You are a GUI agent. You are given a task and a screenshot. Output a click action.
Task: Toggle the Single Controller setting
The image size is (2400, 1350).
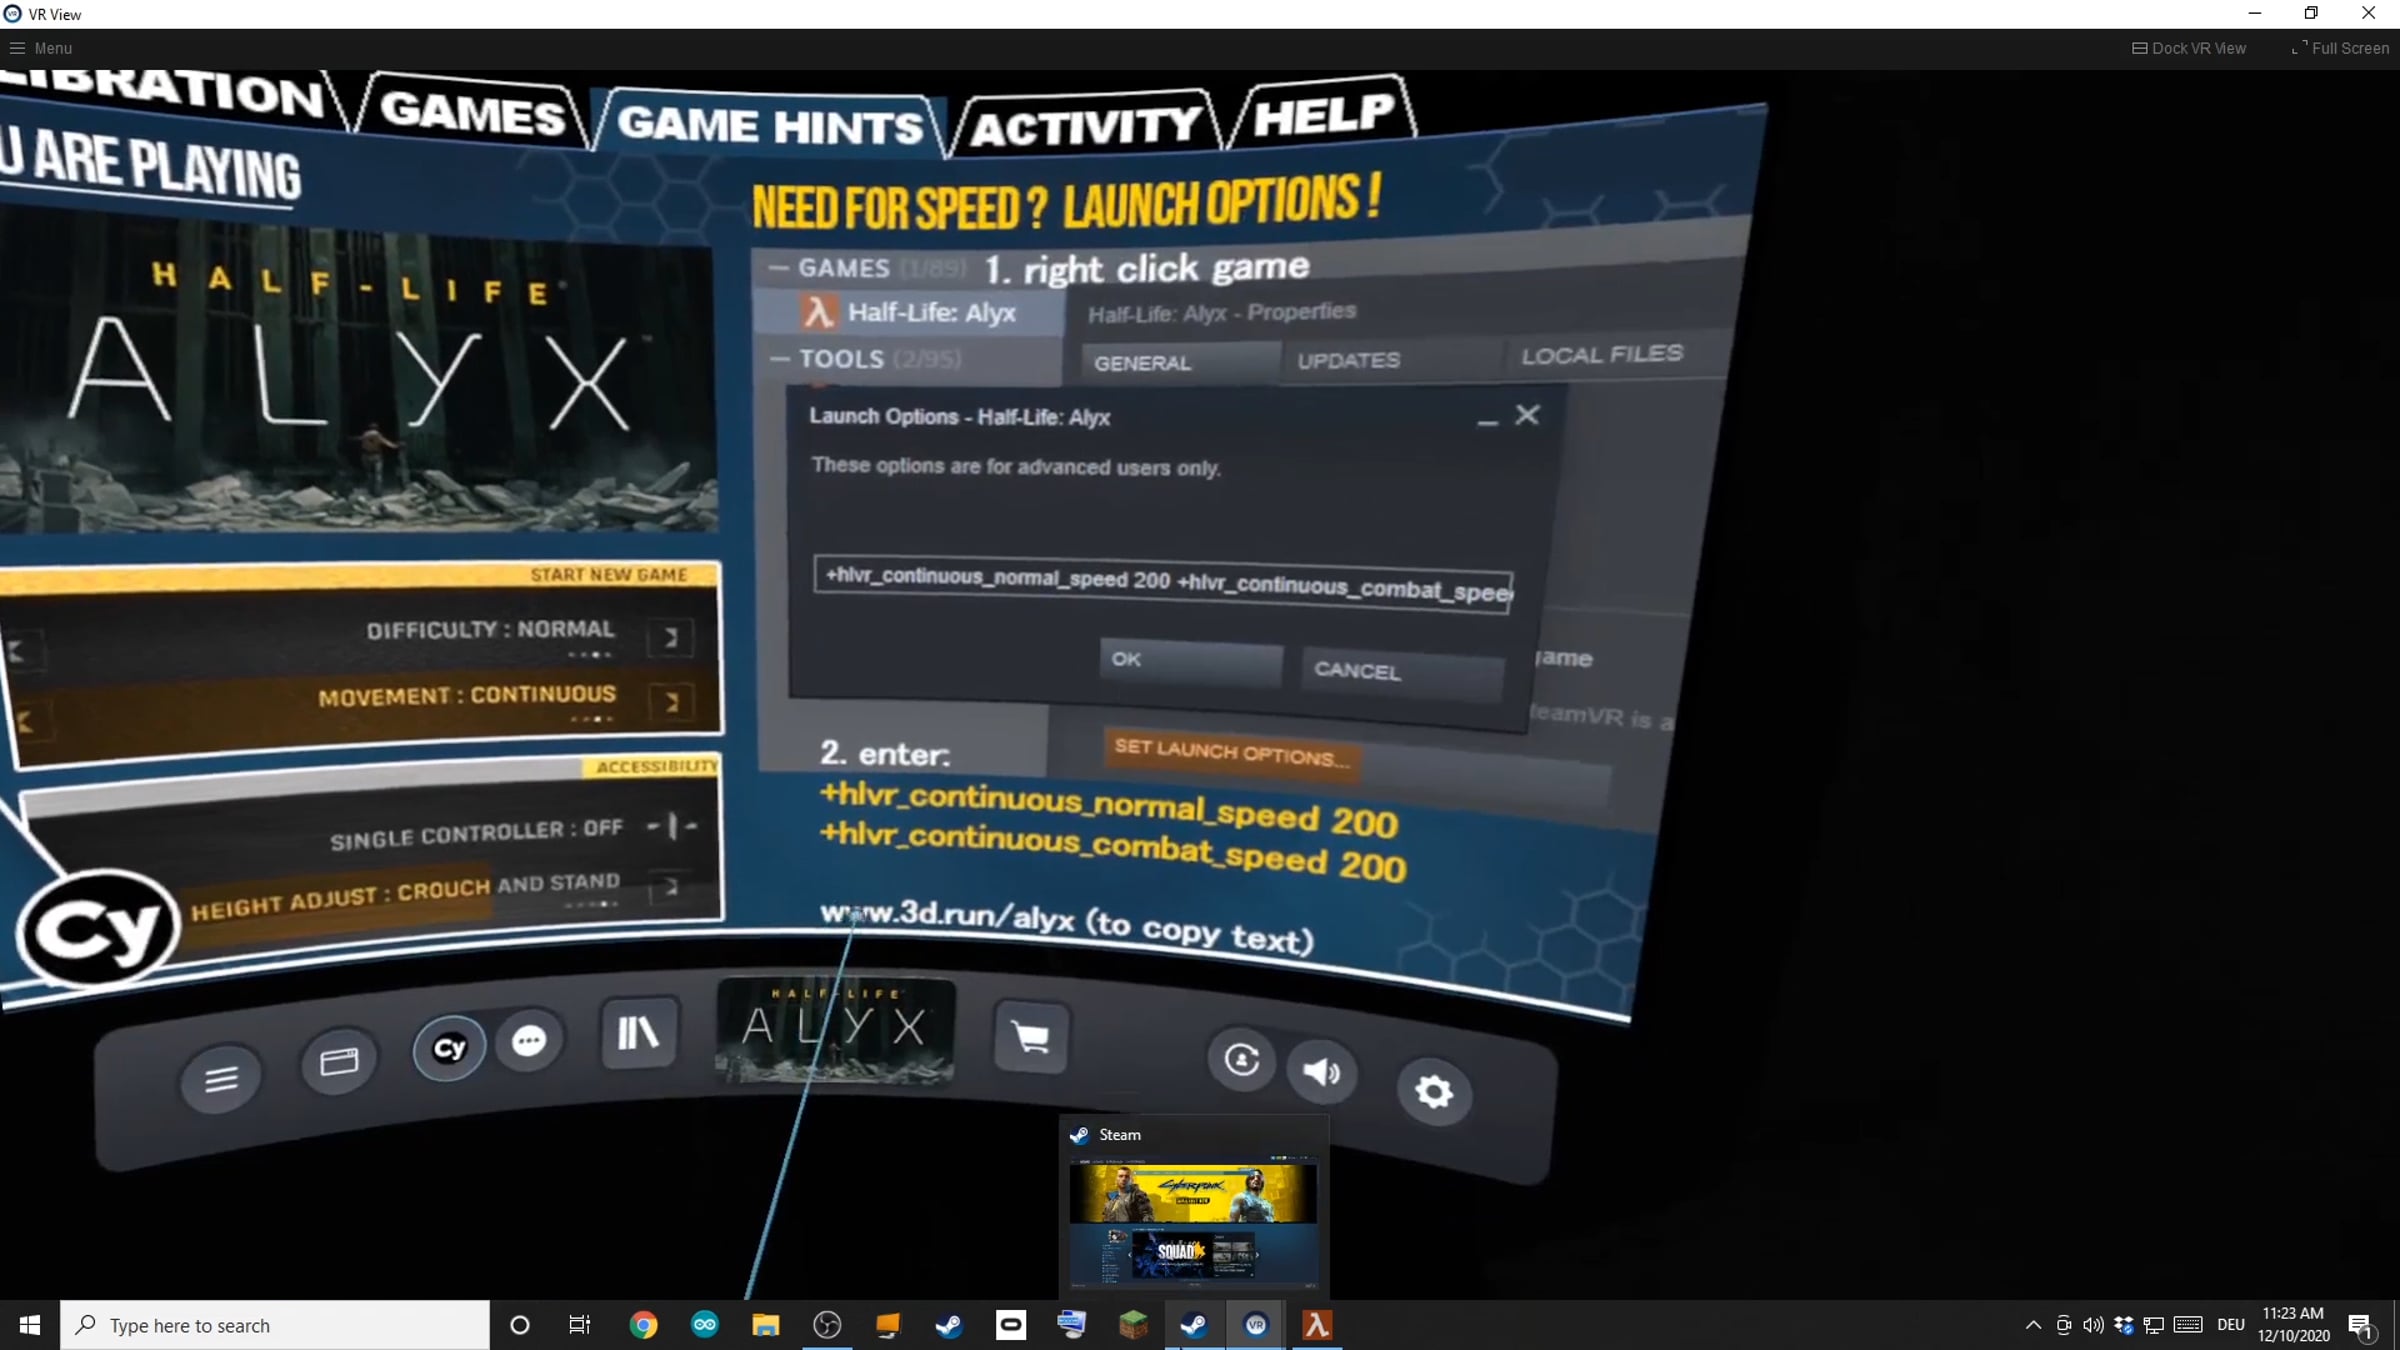coord(672,826)
